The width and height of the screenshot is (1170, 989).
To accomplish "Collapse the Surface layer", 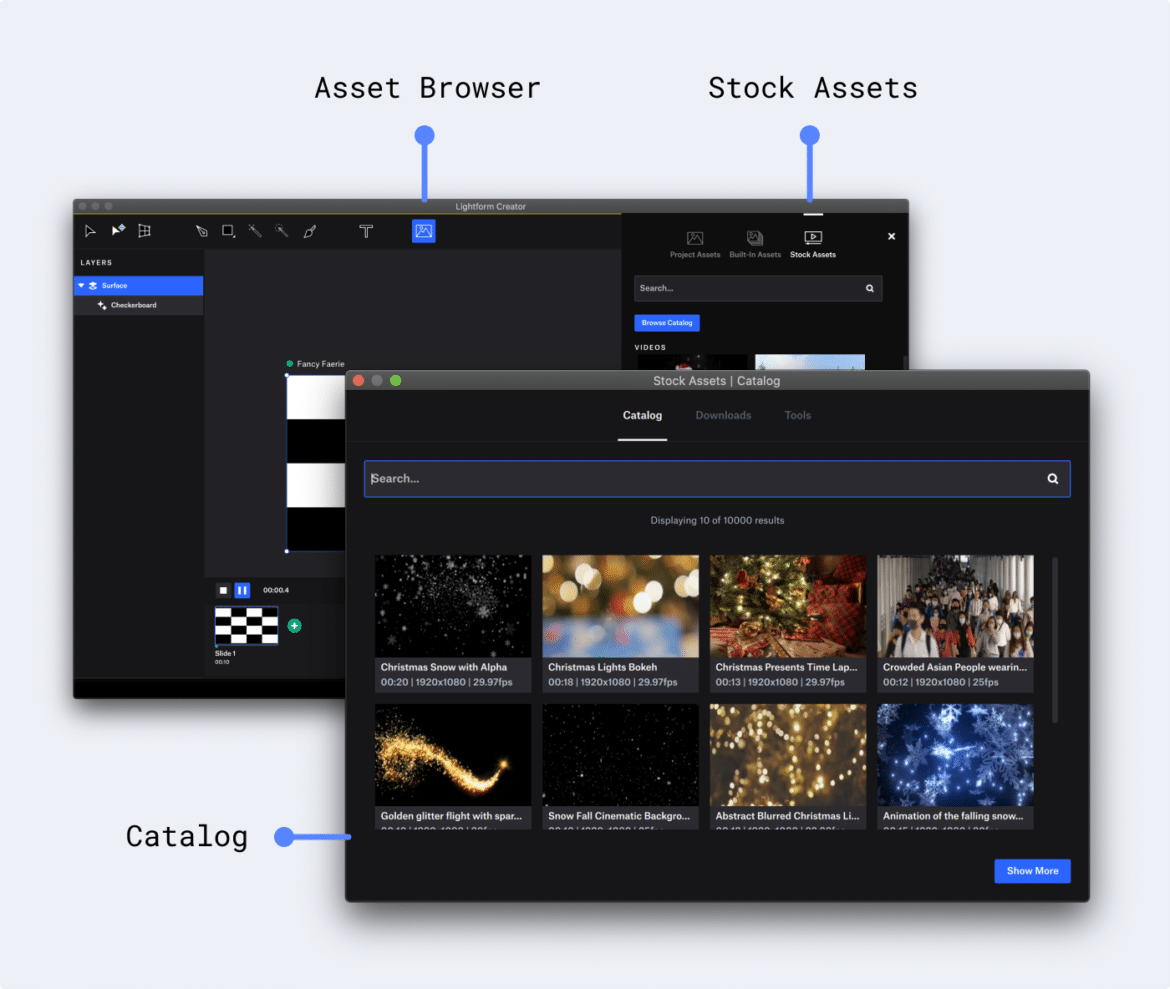I will coord(82,285).
